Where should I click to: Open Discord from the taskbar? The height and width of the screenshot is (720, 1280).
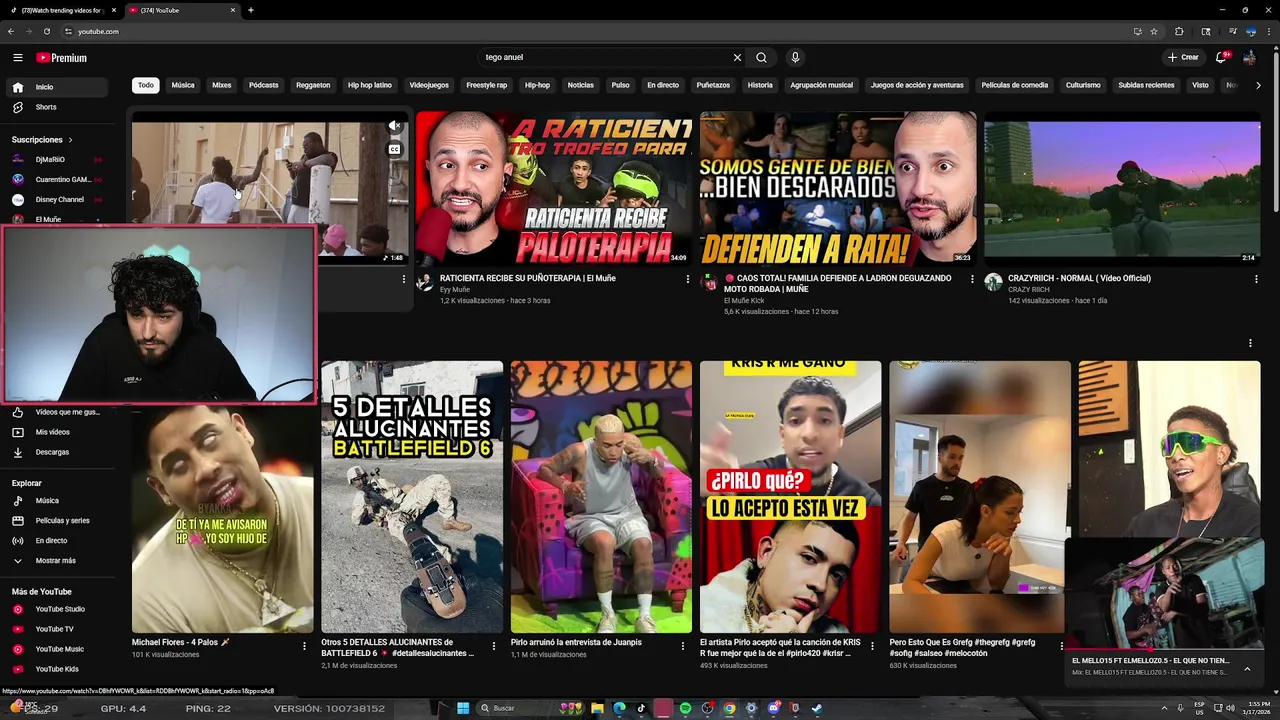click(x=773, y=708)
